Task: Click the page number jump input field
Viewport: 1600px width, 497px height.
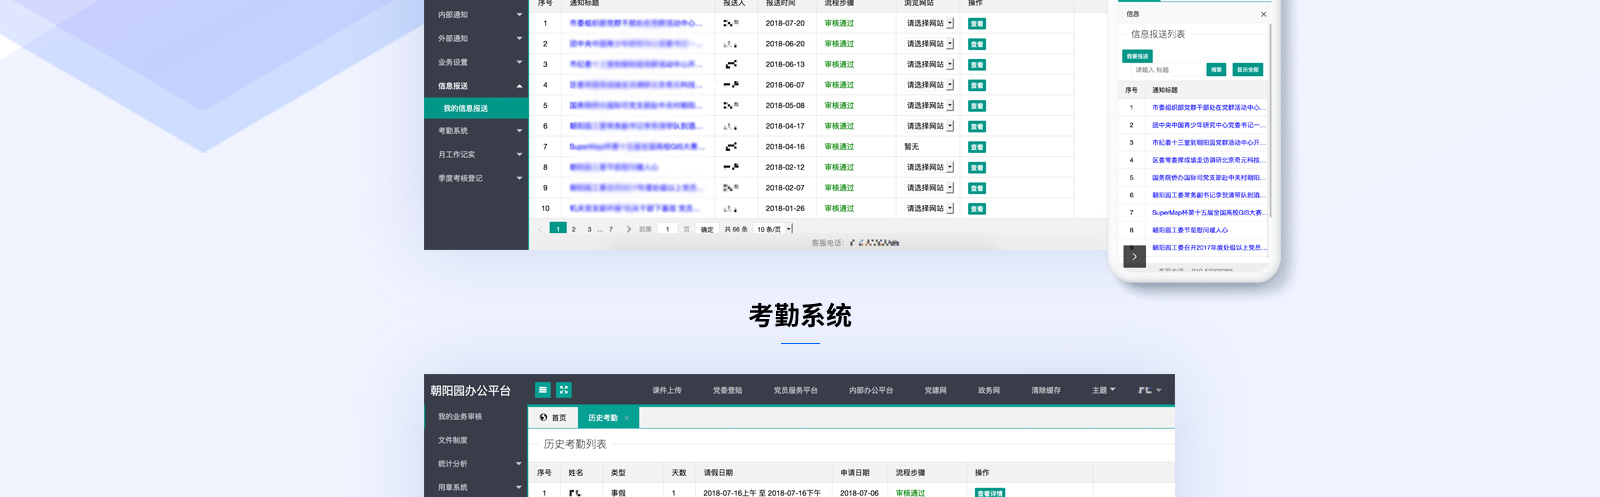Action: (x=668, y=229)
